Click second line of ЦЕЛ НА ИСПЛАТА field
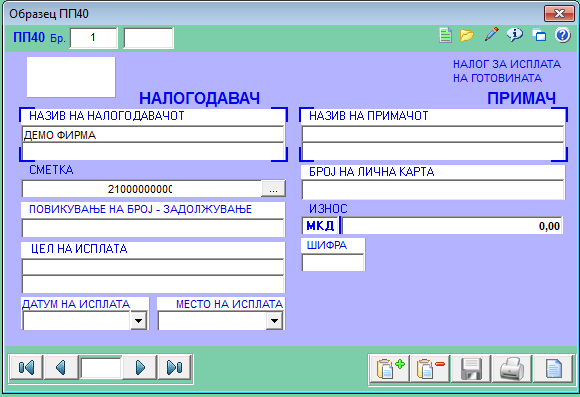580x397 pixels. click(x=153, y=284)
